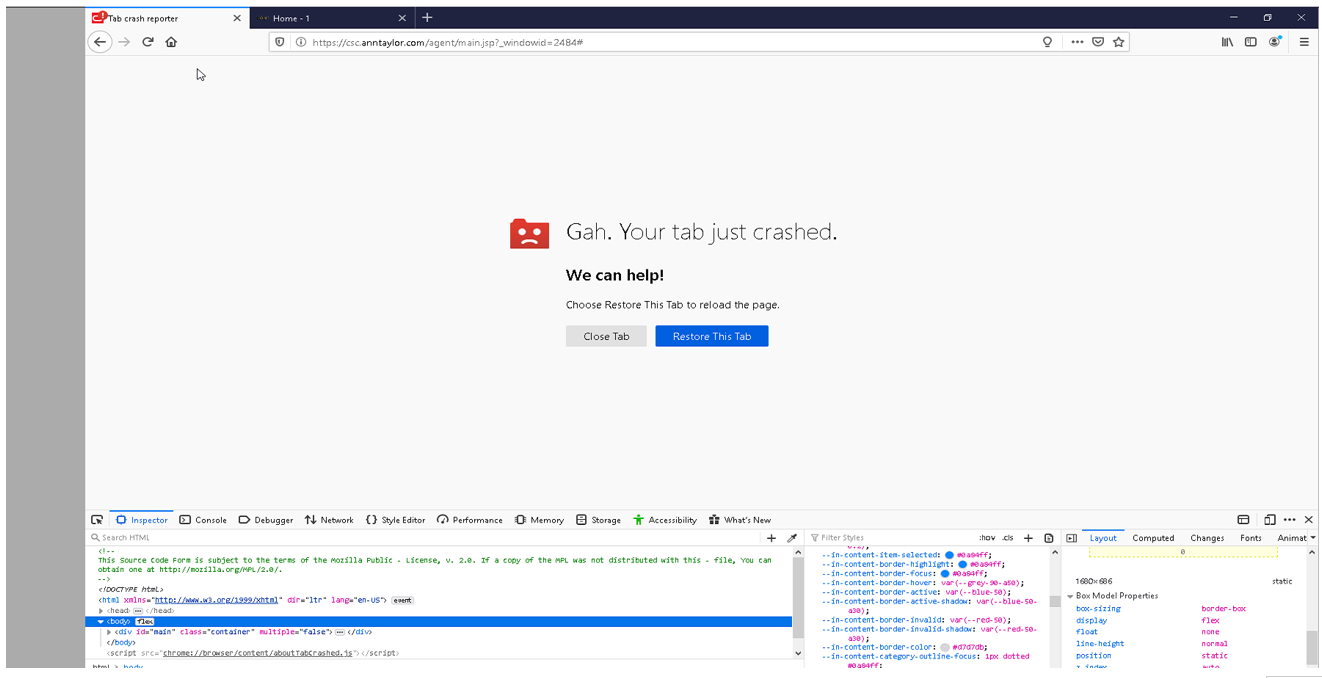Viewport: 1322px width, 678px height.
Task: Open the sidebar tabs overflow dropdown
Action: coord(1312,538)
